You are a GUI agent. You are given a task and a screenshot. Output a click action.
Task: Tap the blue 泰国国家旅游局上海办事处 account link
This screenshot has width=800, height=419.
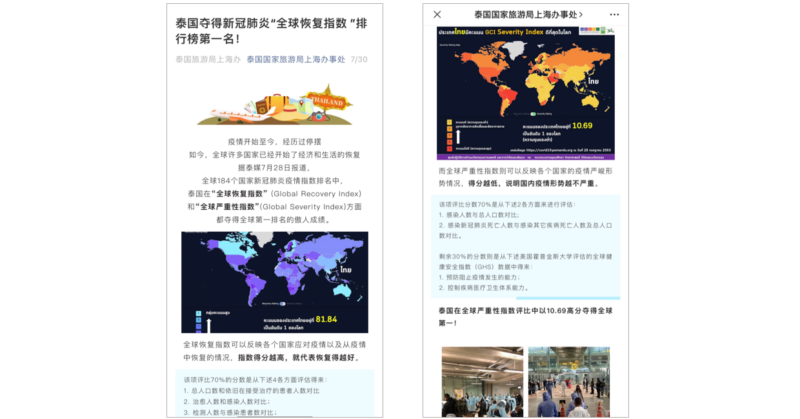click(x=296, y=59)
